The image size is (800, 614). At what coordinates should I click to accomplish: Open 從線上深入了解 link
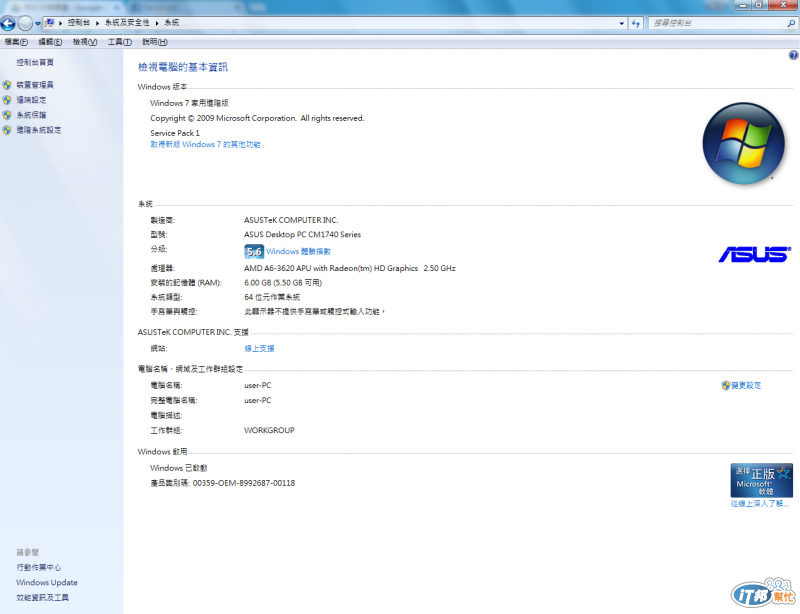(759, 503)
